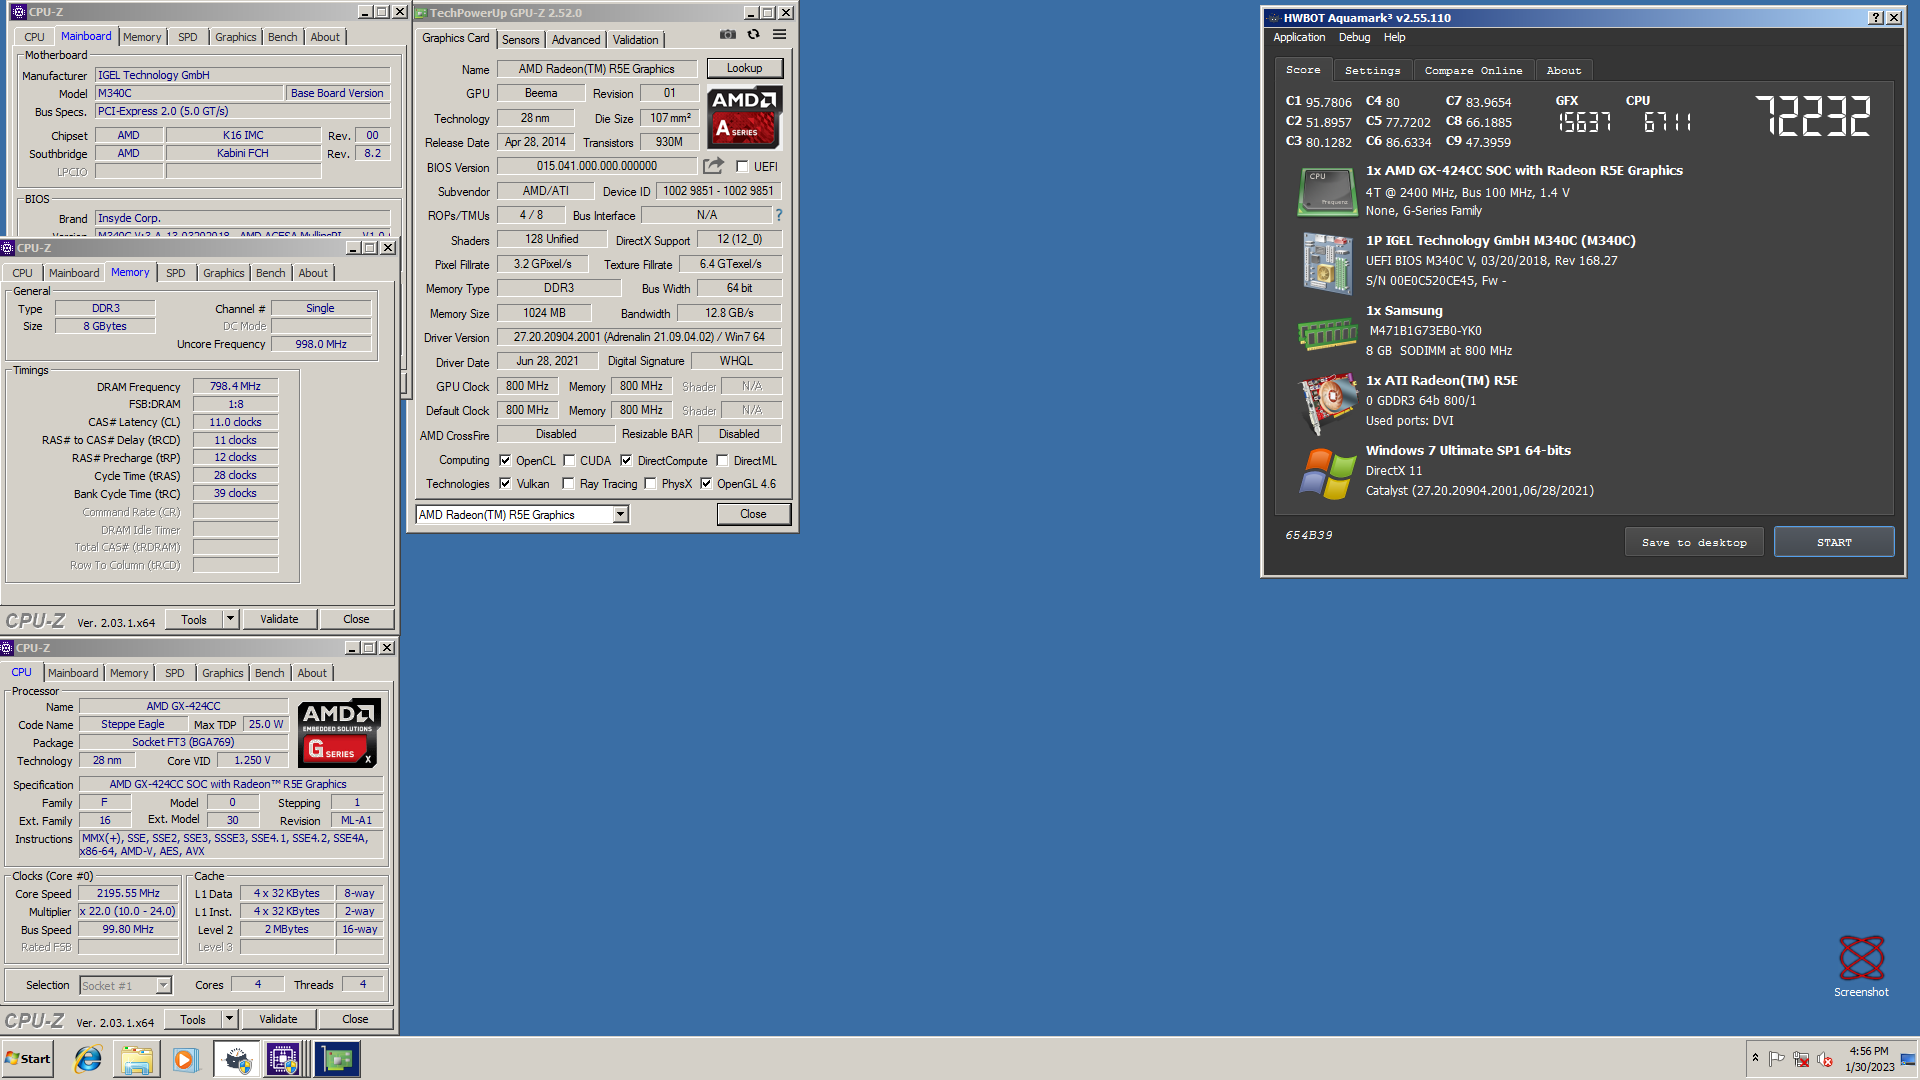The width and height of the screenshot is (1920, 1080).
Task: Switch to Advanced tab in GPU-Z
Action: pos(576,39)
